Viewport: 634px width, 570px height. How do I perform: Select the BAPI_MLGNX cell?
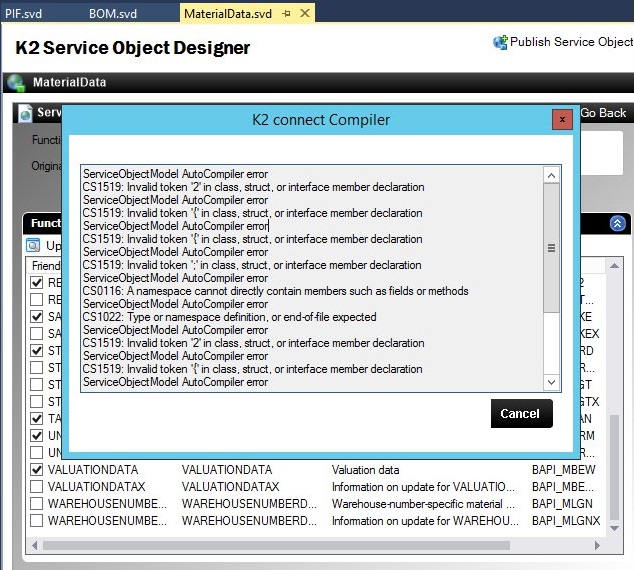[566, 521]
